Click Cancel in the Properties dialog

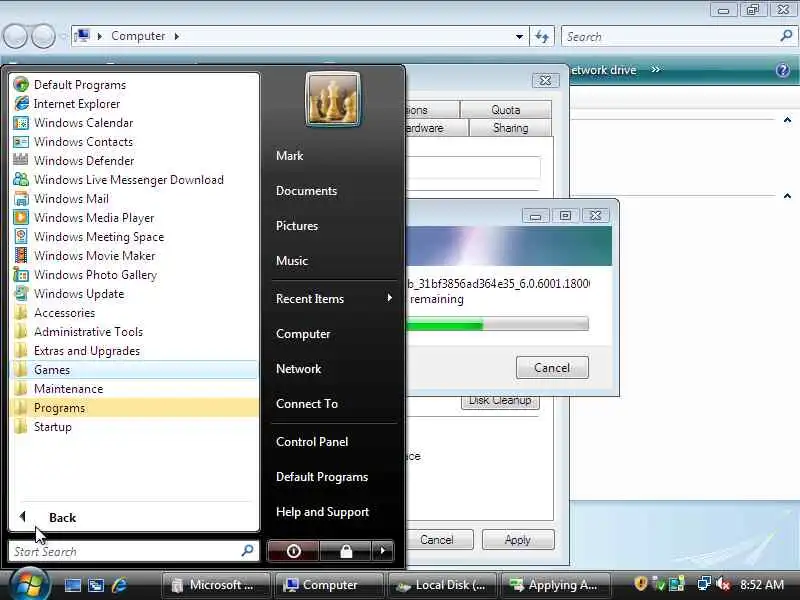point(440,540)
